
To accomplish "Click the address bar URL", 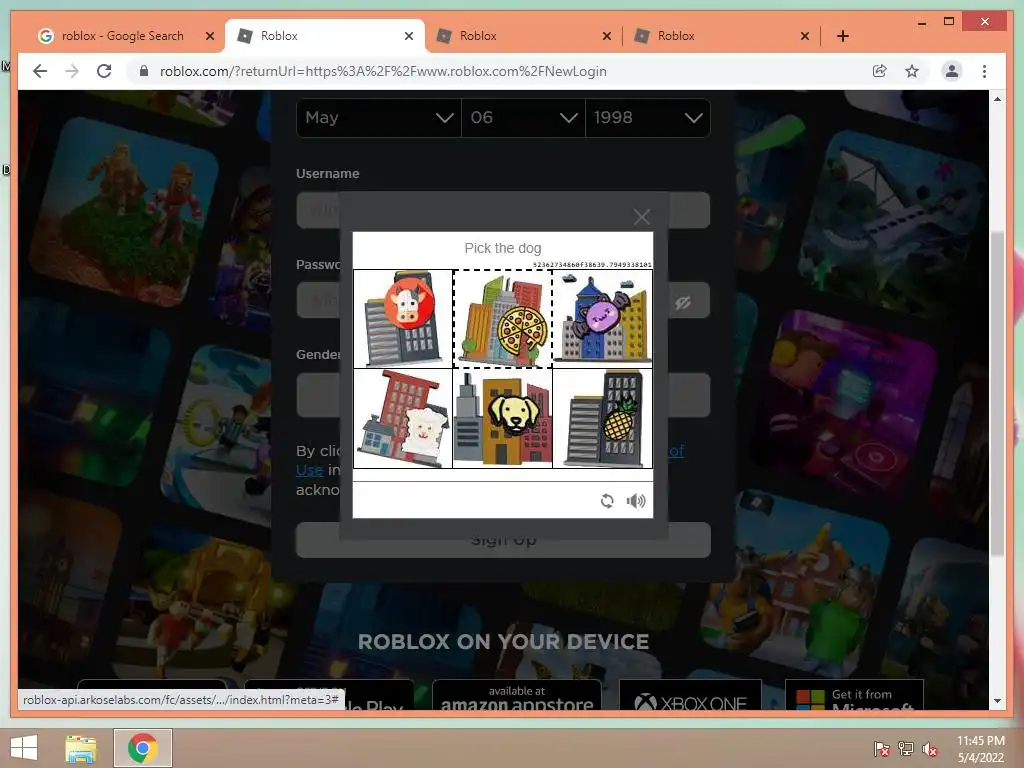I will coord(383,71).
